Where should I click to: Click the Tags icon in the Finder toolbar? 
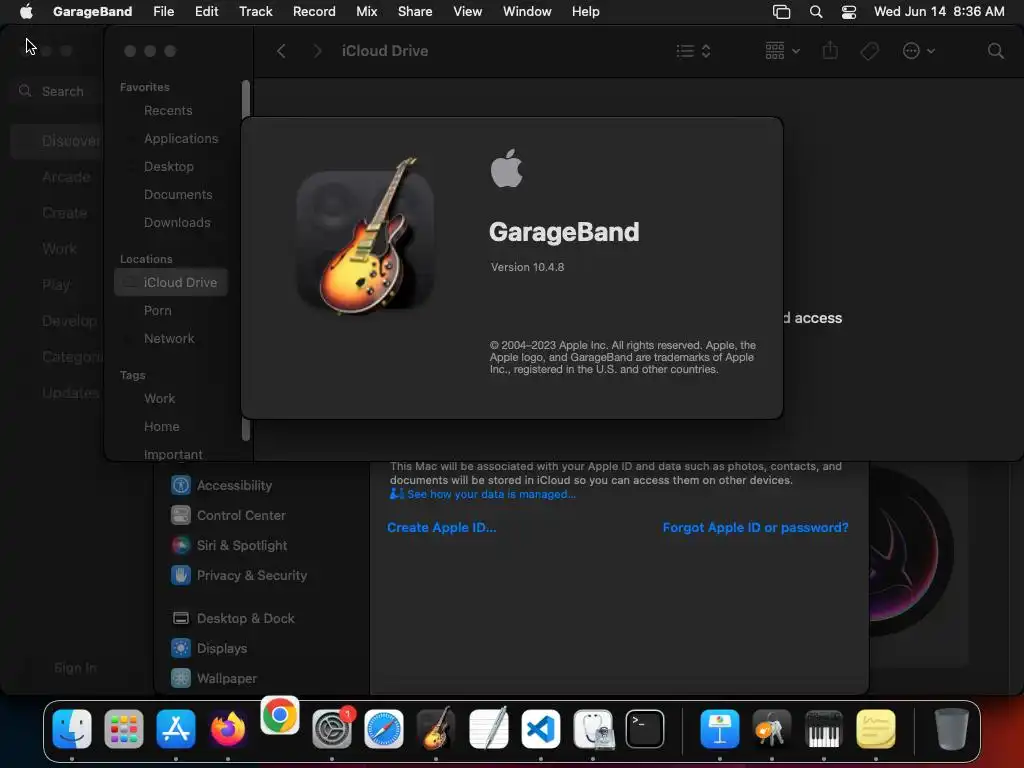tap(869, 51)
